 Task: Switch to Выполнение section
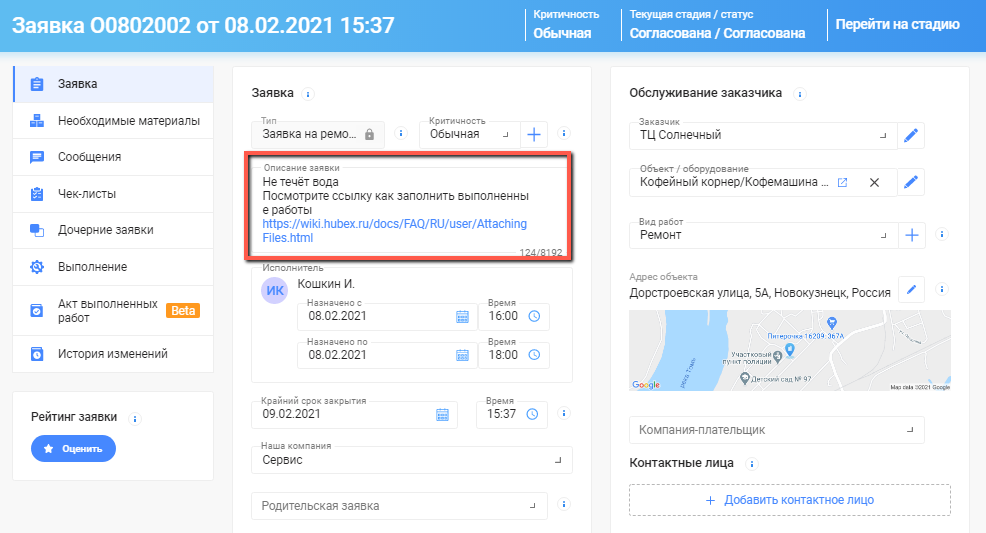[113, 267]
